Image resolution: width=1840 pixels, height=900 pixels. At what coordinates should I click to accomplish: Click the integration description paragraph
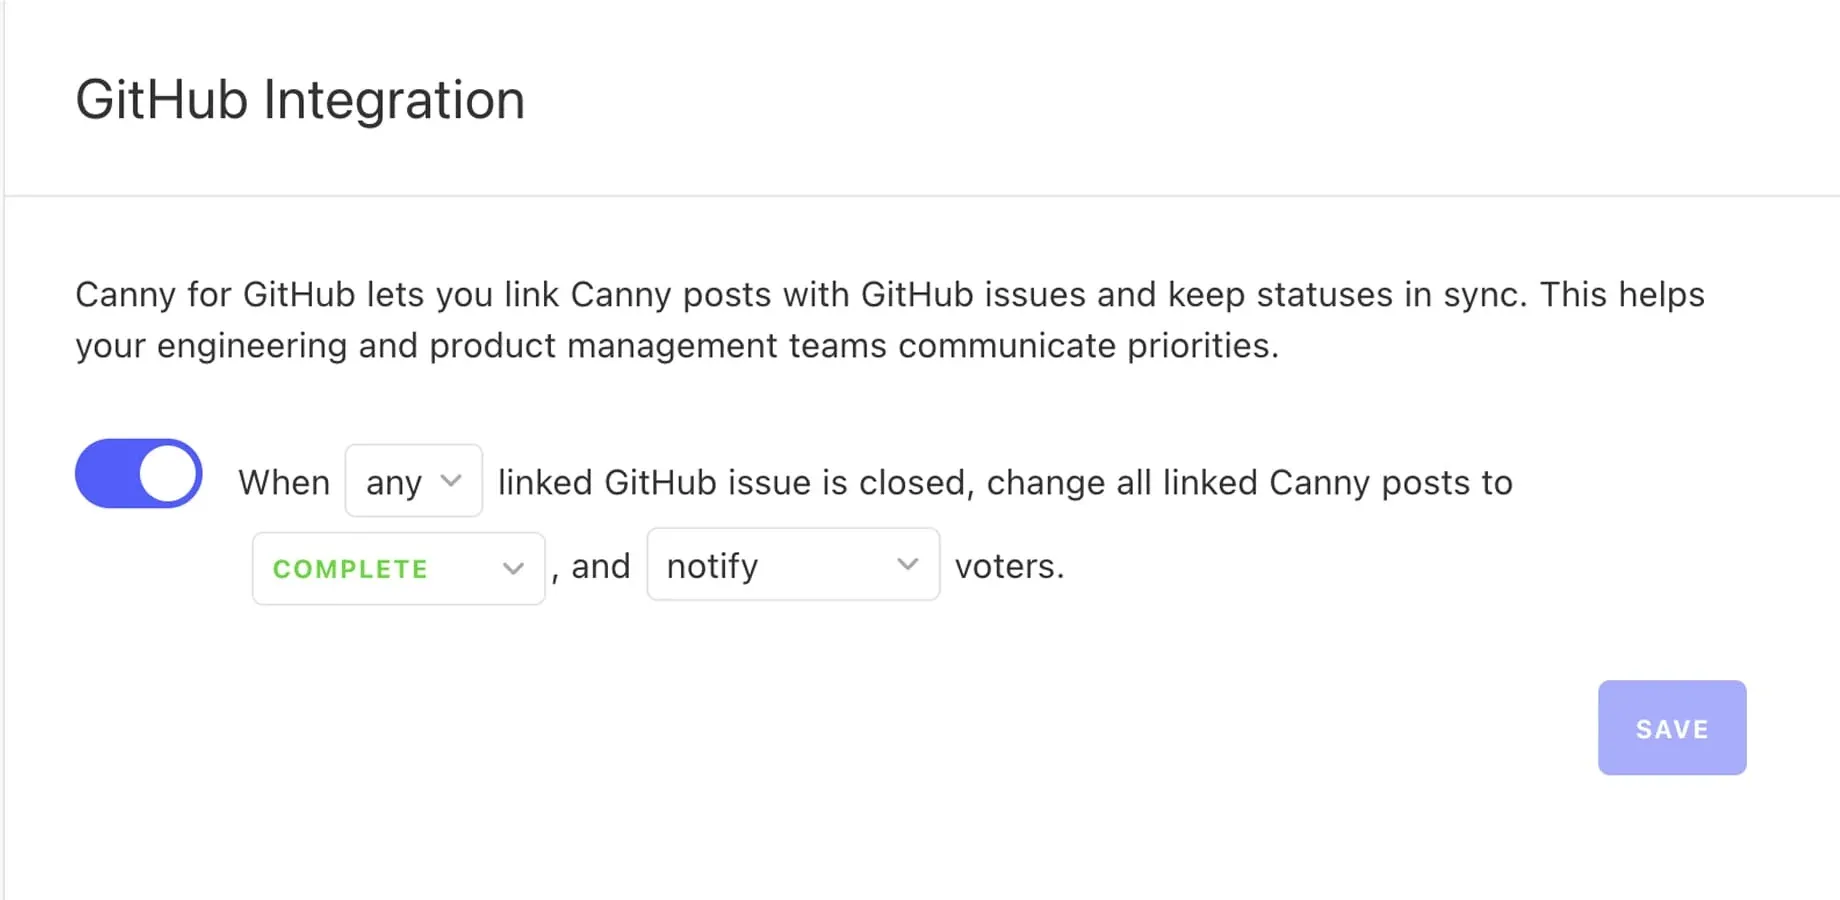[x=889, y=320]
